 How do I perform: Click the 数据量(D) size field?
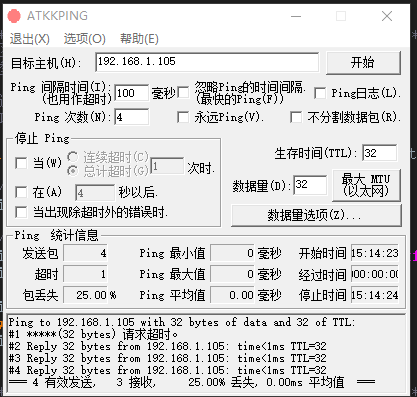point(310,185)
